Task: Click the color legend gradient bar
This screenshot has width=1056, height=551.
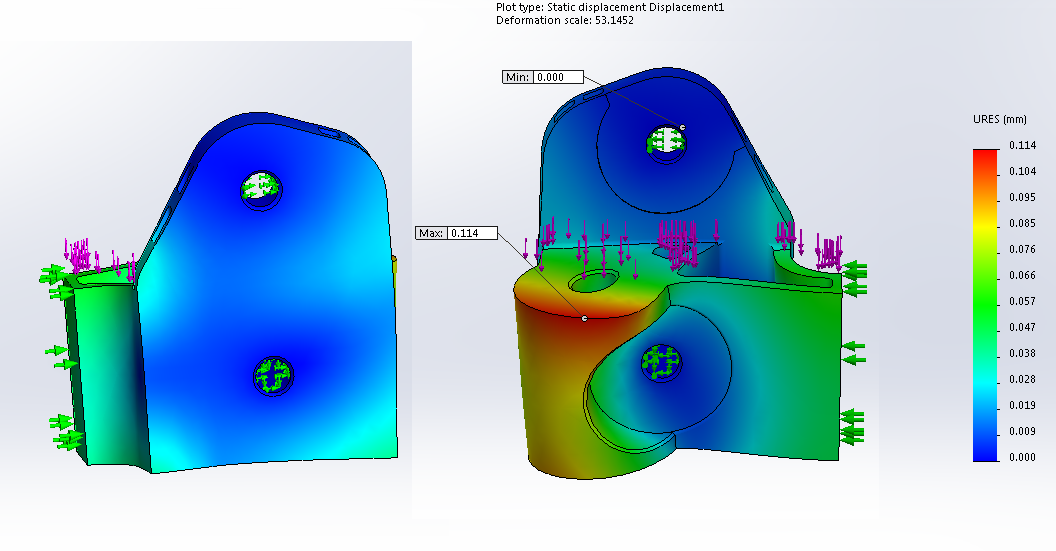Action: (x=985, y=305)
